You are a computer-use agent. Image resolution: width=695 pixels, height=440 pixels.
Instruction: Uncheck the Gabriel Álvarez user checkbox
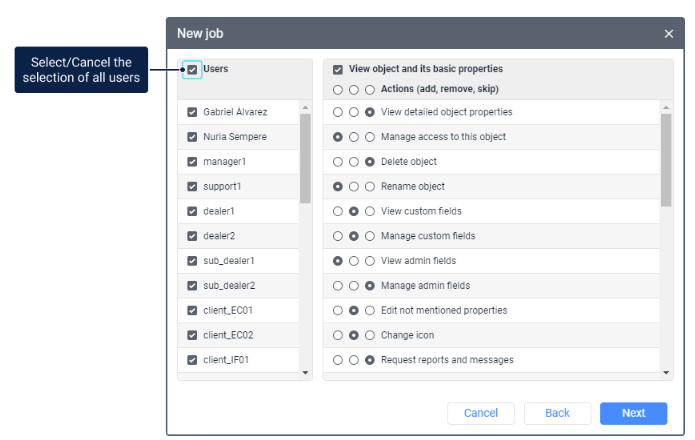pyautogui.click(x=192, y=112)
